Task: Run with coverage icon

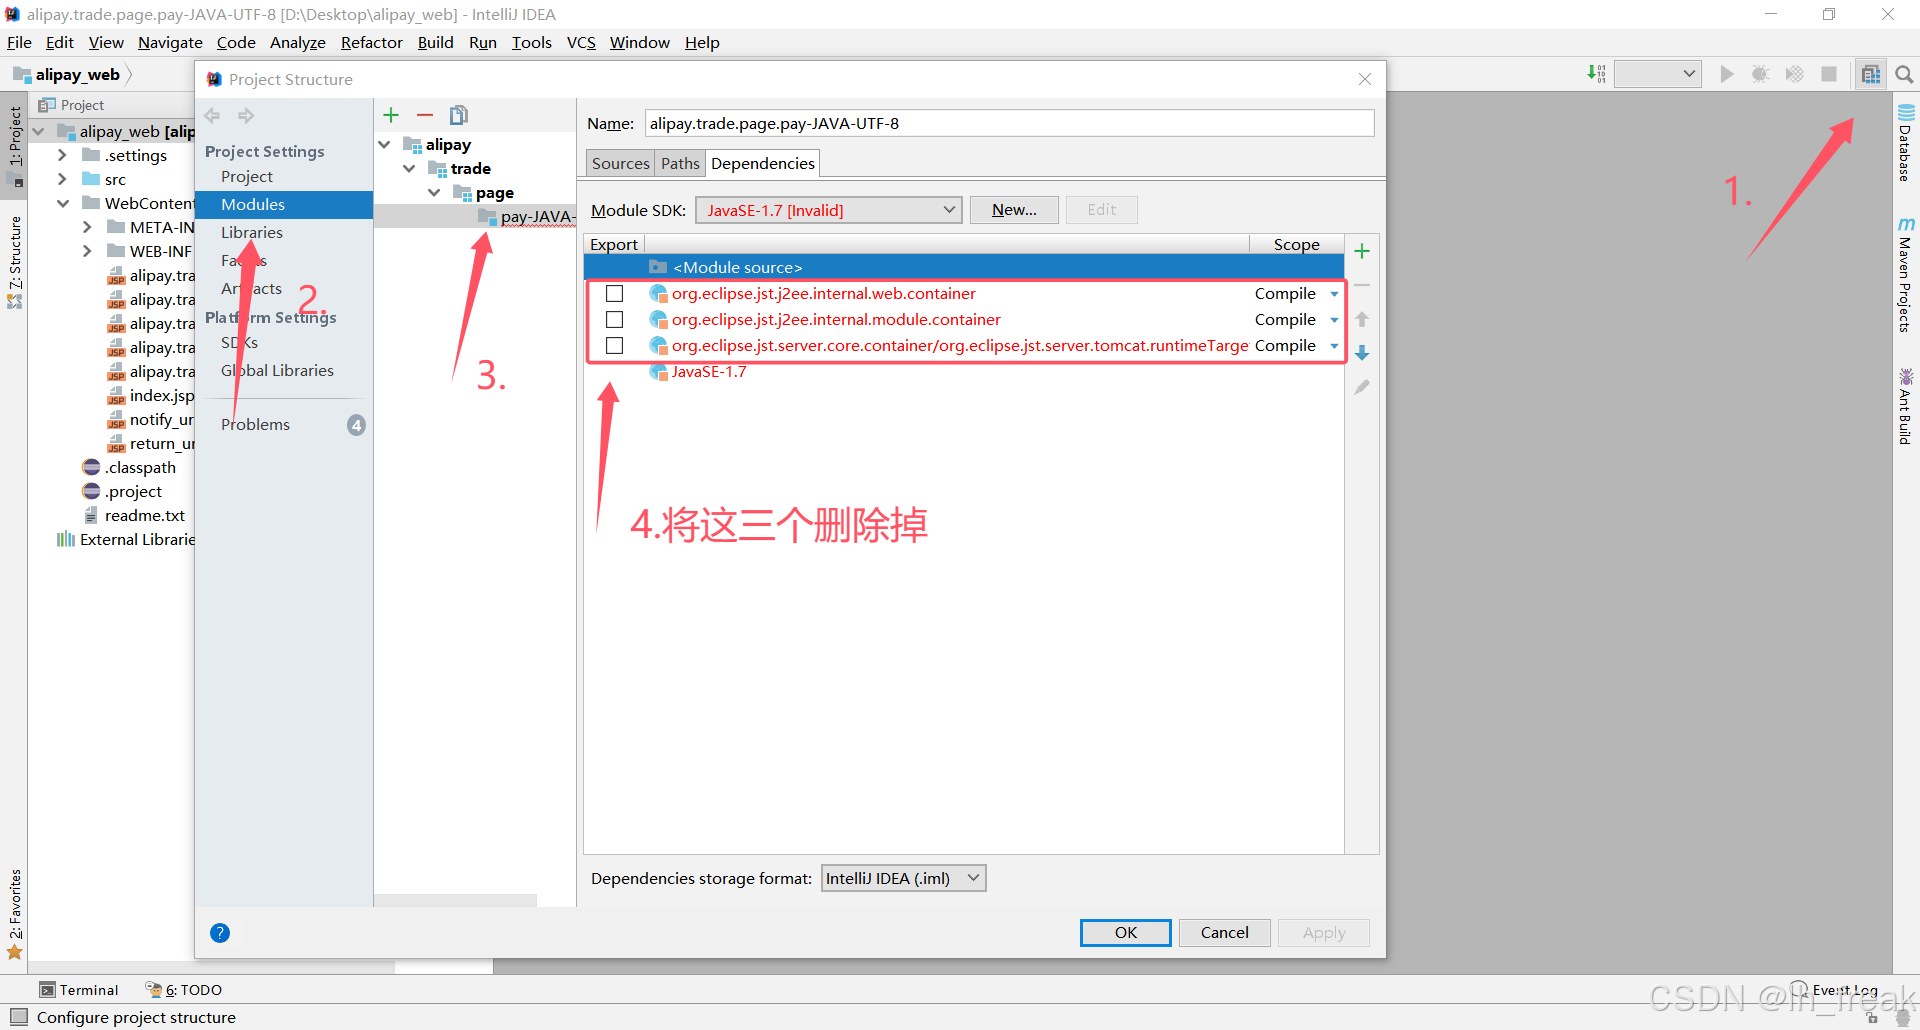Action: 1795,74
